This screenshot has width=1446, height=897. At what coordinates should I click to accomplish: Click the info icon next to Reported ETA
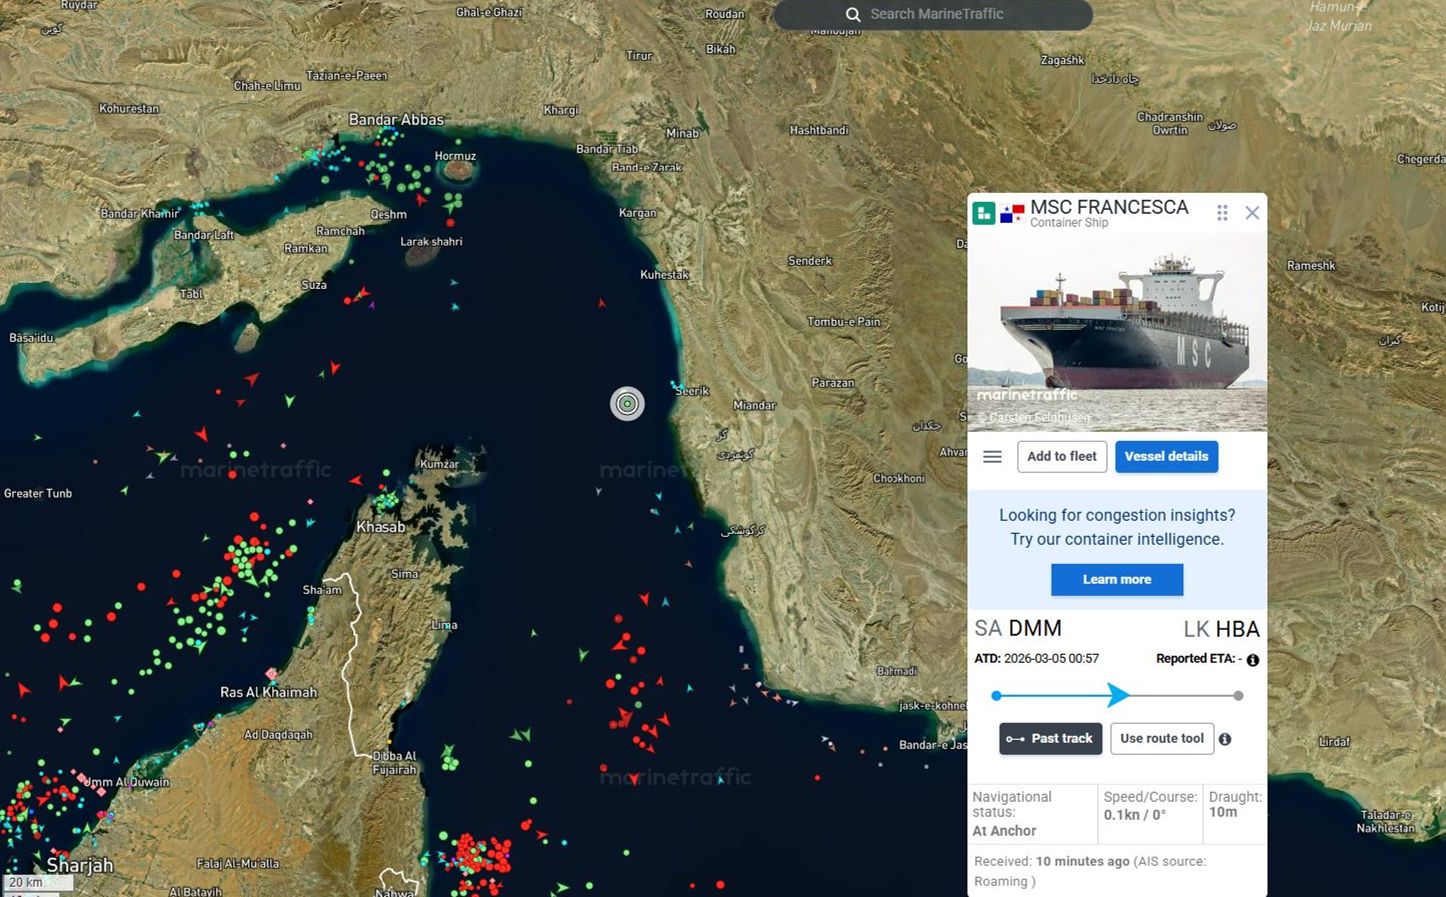click(x=1252, y=659)
